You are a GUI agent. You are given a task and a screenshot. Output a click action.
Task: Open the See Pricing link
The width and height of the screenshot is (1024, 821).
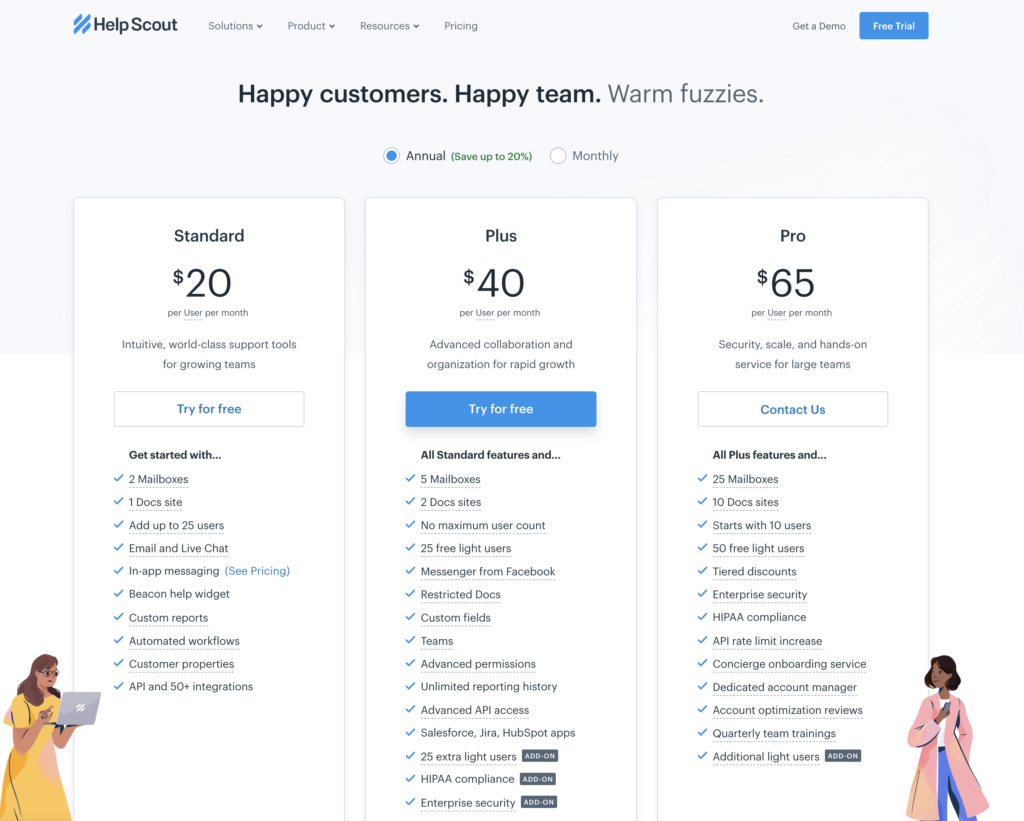point(257,571)
